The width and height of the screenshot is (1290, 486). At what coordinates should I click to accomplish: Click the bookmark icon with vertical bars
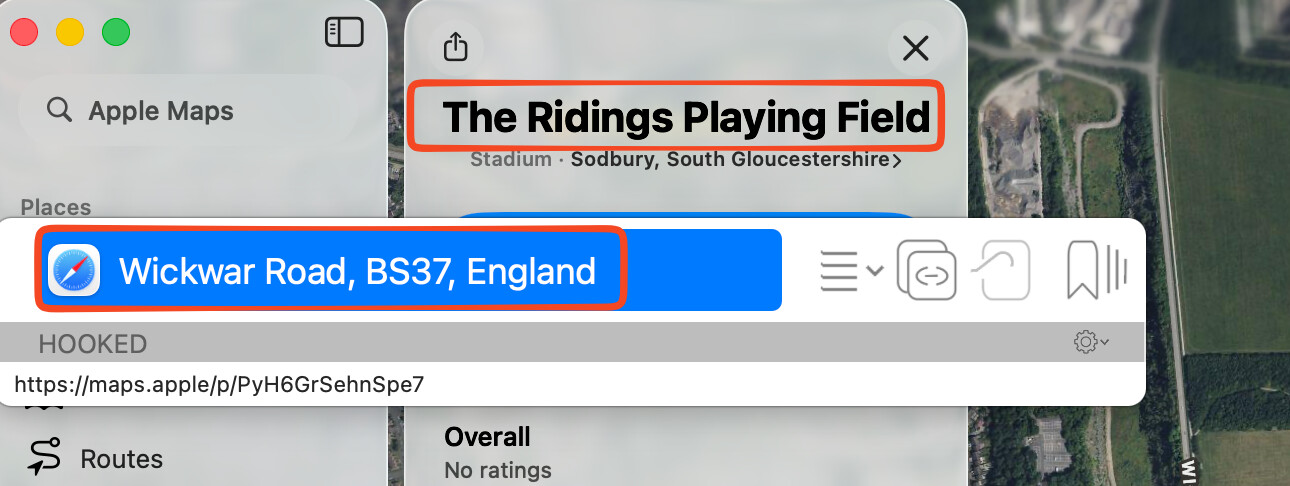coord(1096,270)
